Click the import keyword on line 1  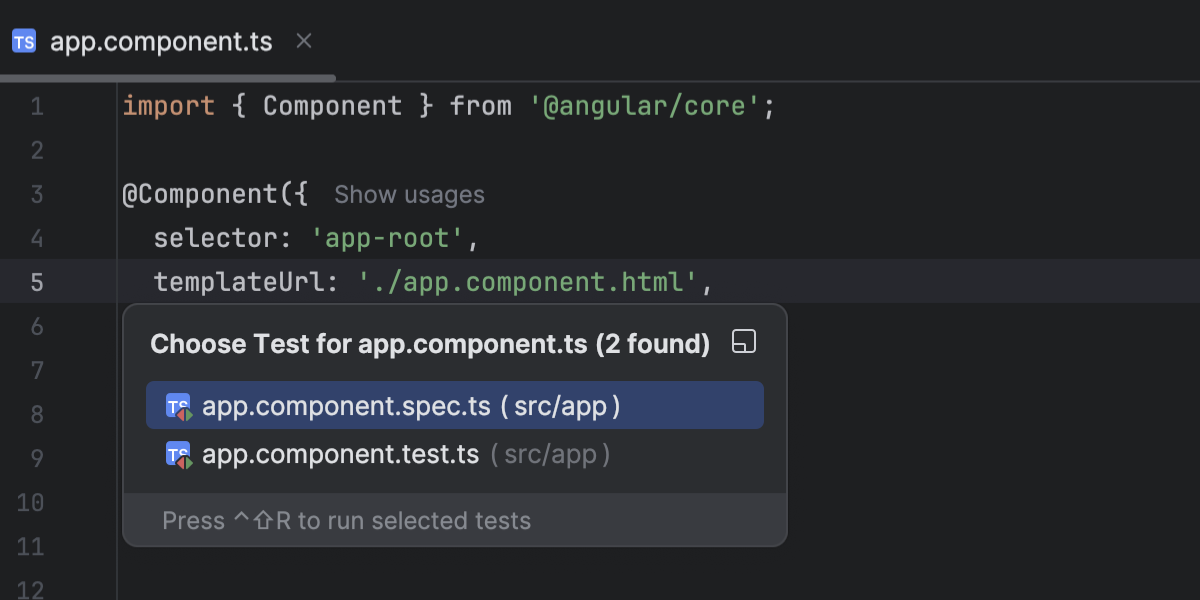click(168, 106)
